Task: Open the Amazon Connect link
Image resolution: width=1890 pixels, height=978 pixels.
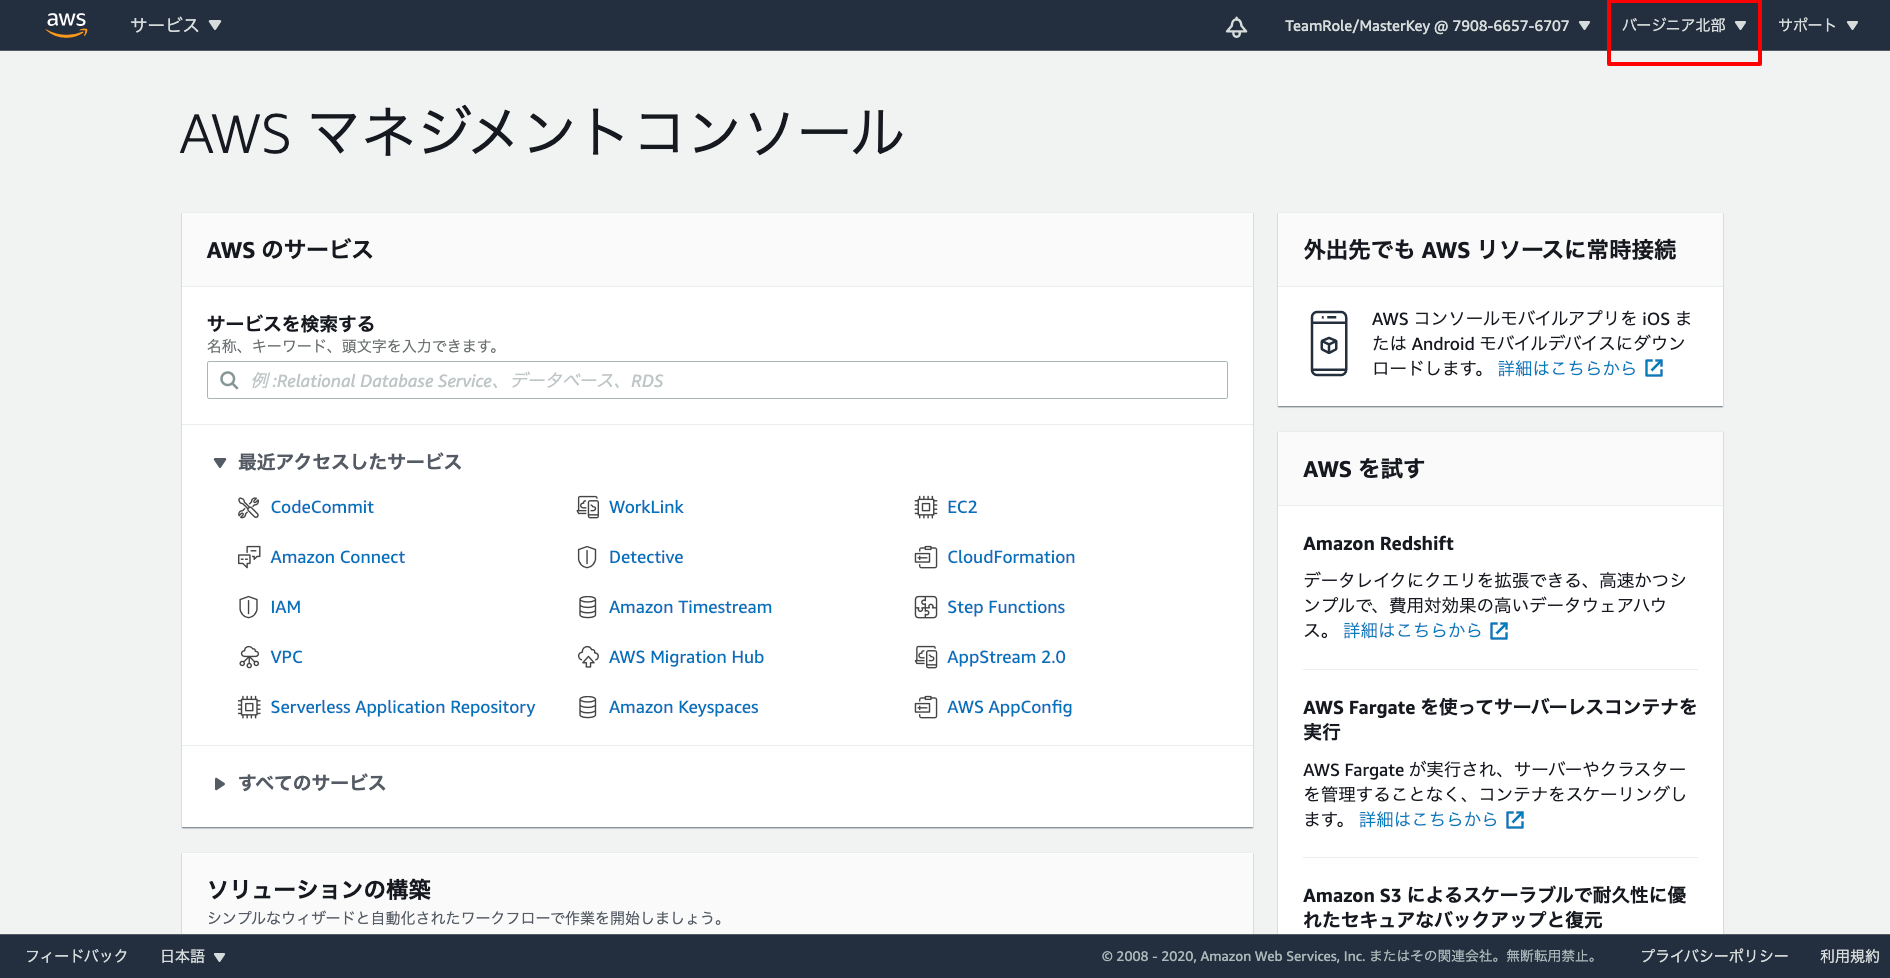Action: coord(338,557)
